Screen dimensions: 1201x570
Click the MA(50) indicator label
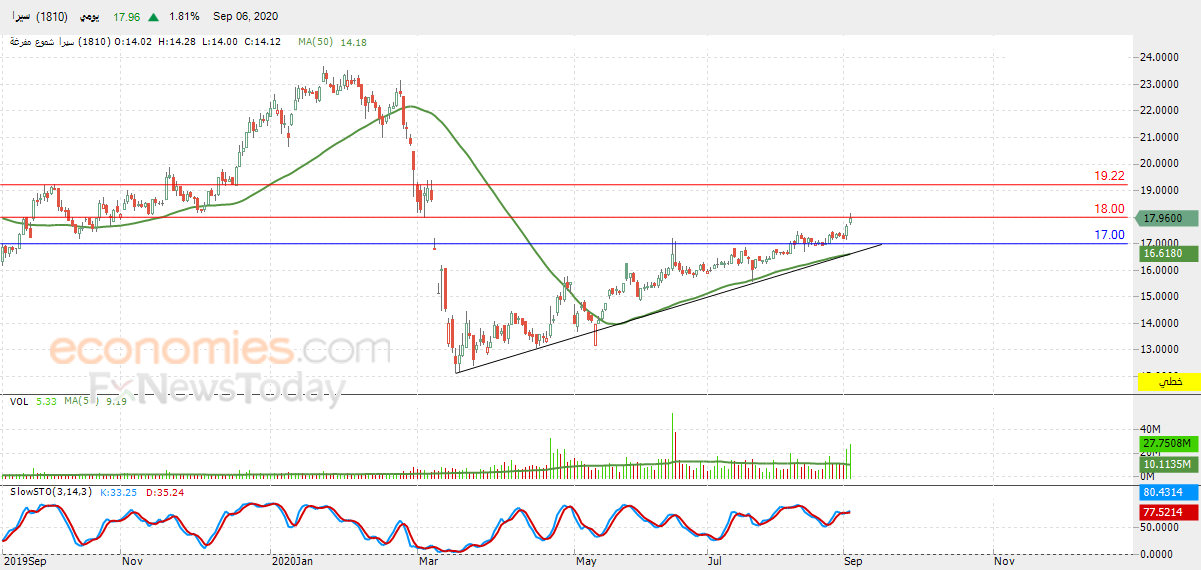[316, 42]
